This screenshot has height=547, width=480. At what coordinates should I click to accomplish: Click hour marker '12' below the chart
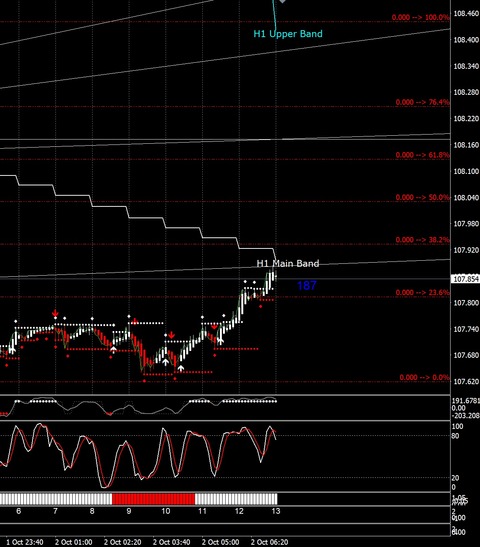(239, 511)
